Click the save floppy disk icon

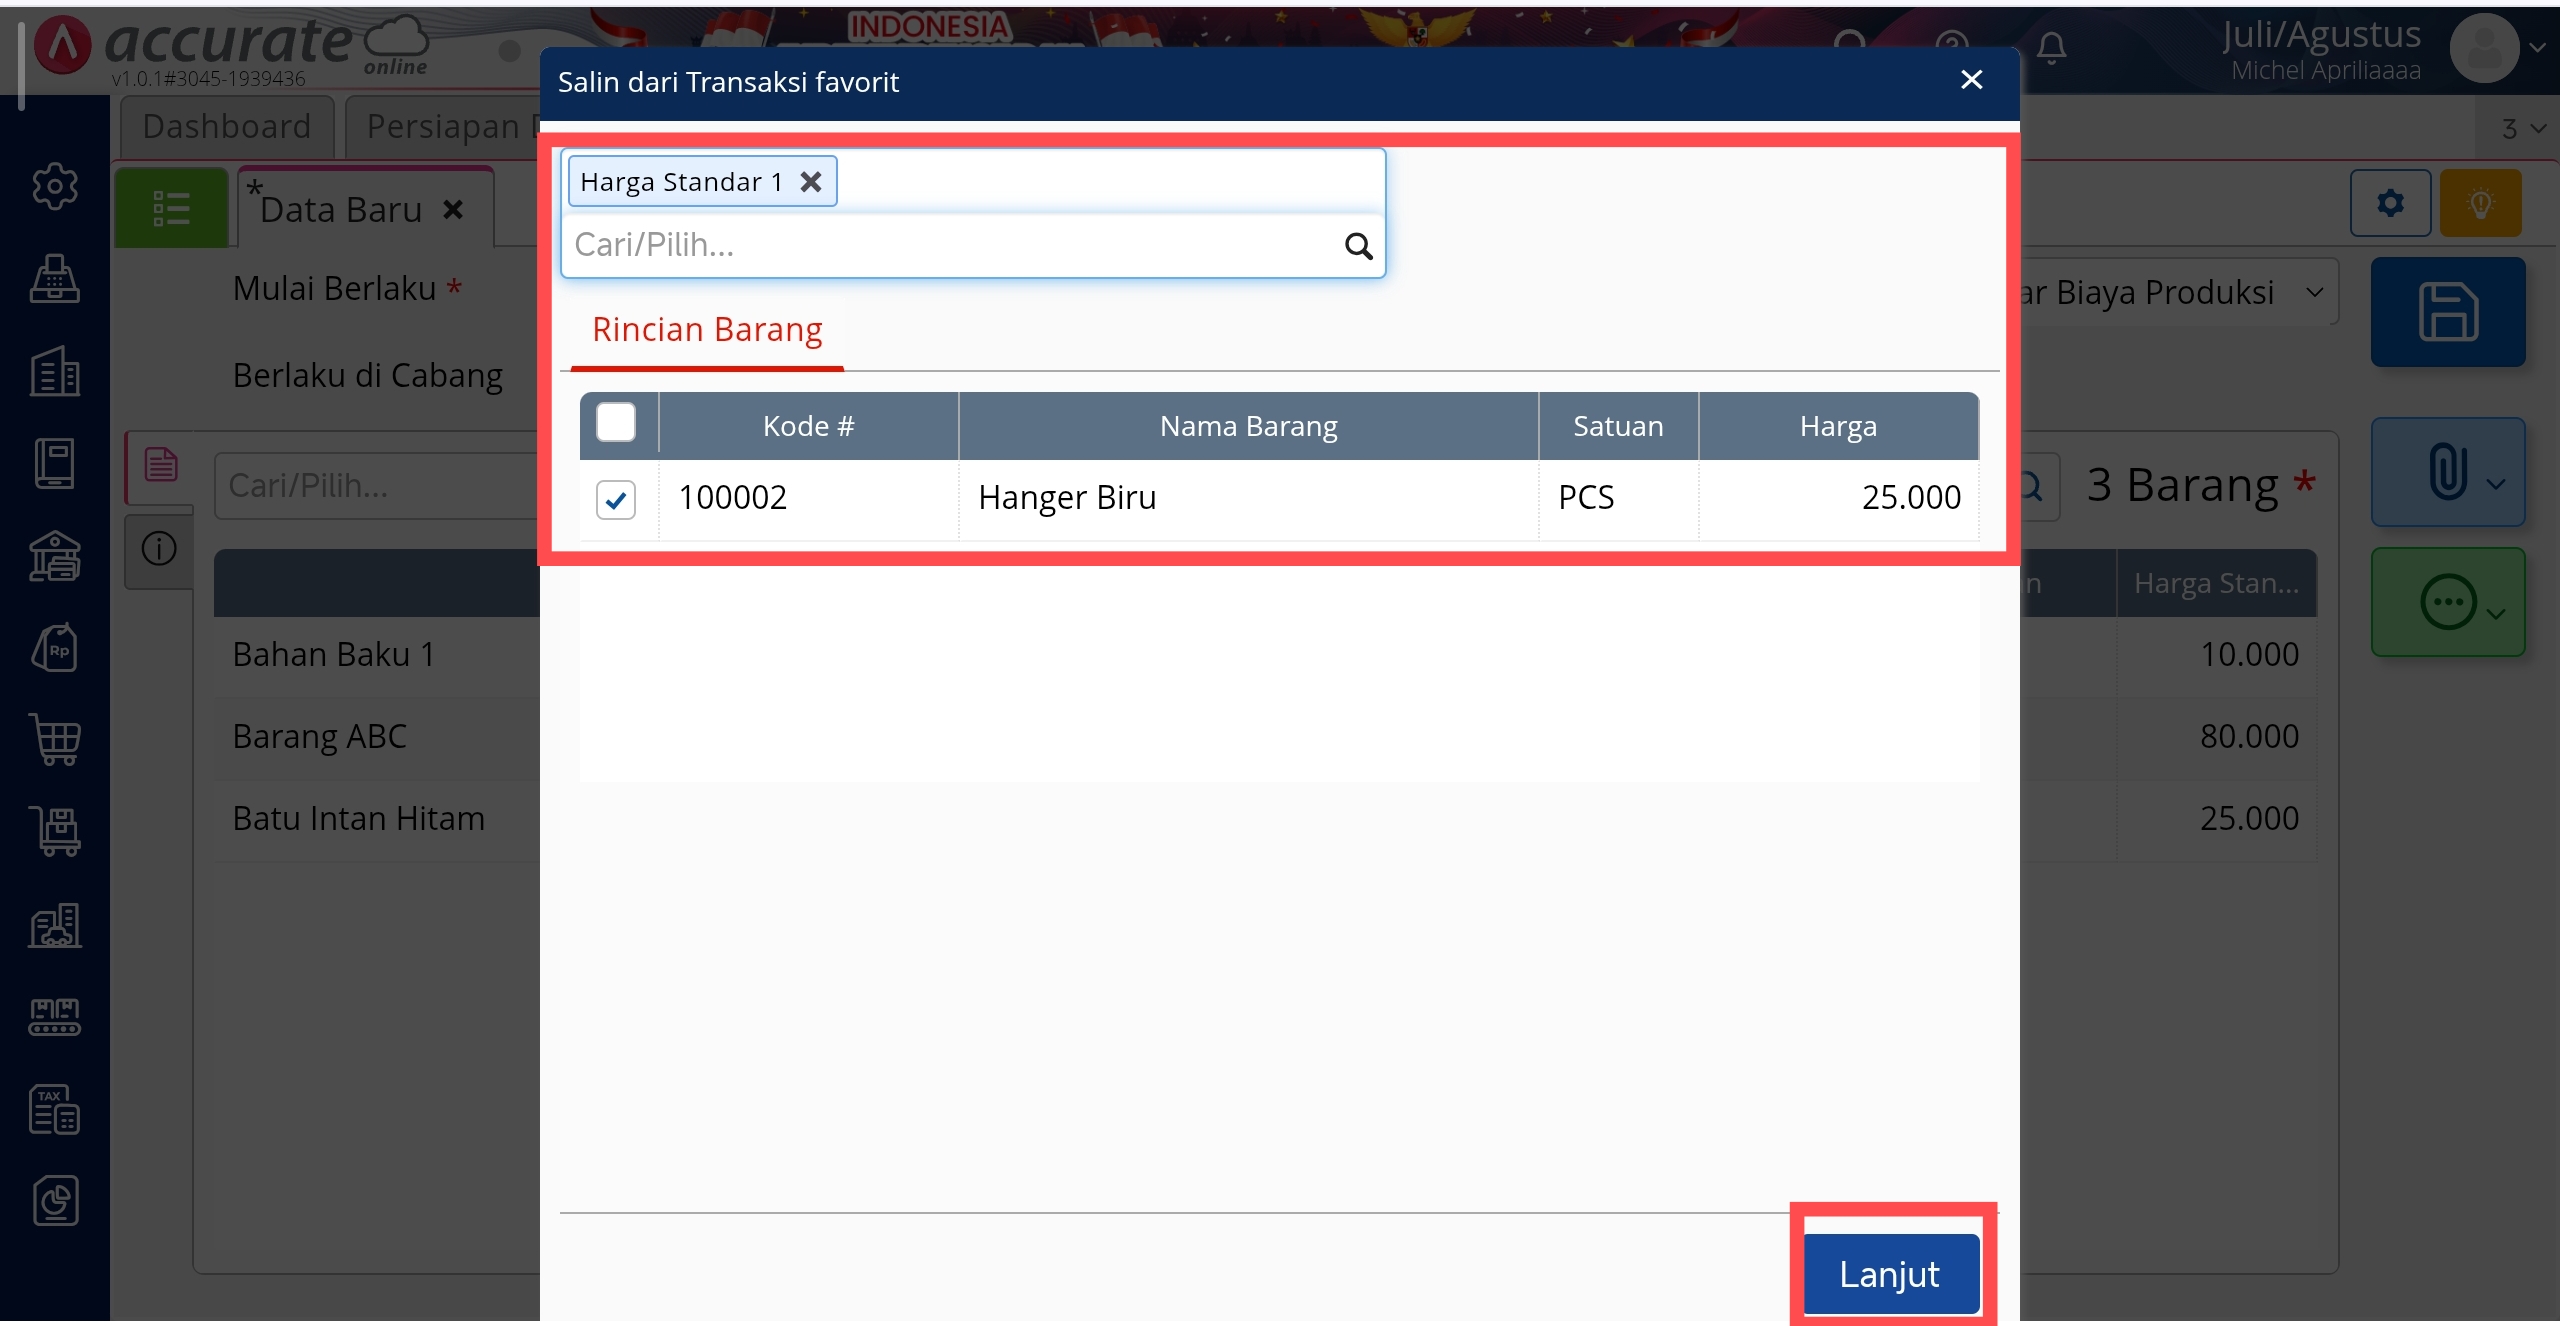click(x=2447, y=312)
